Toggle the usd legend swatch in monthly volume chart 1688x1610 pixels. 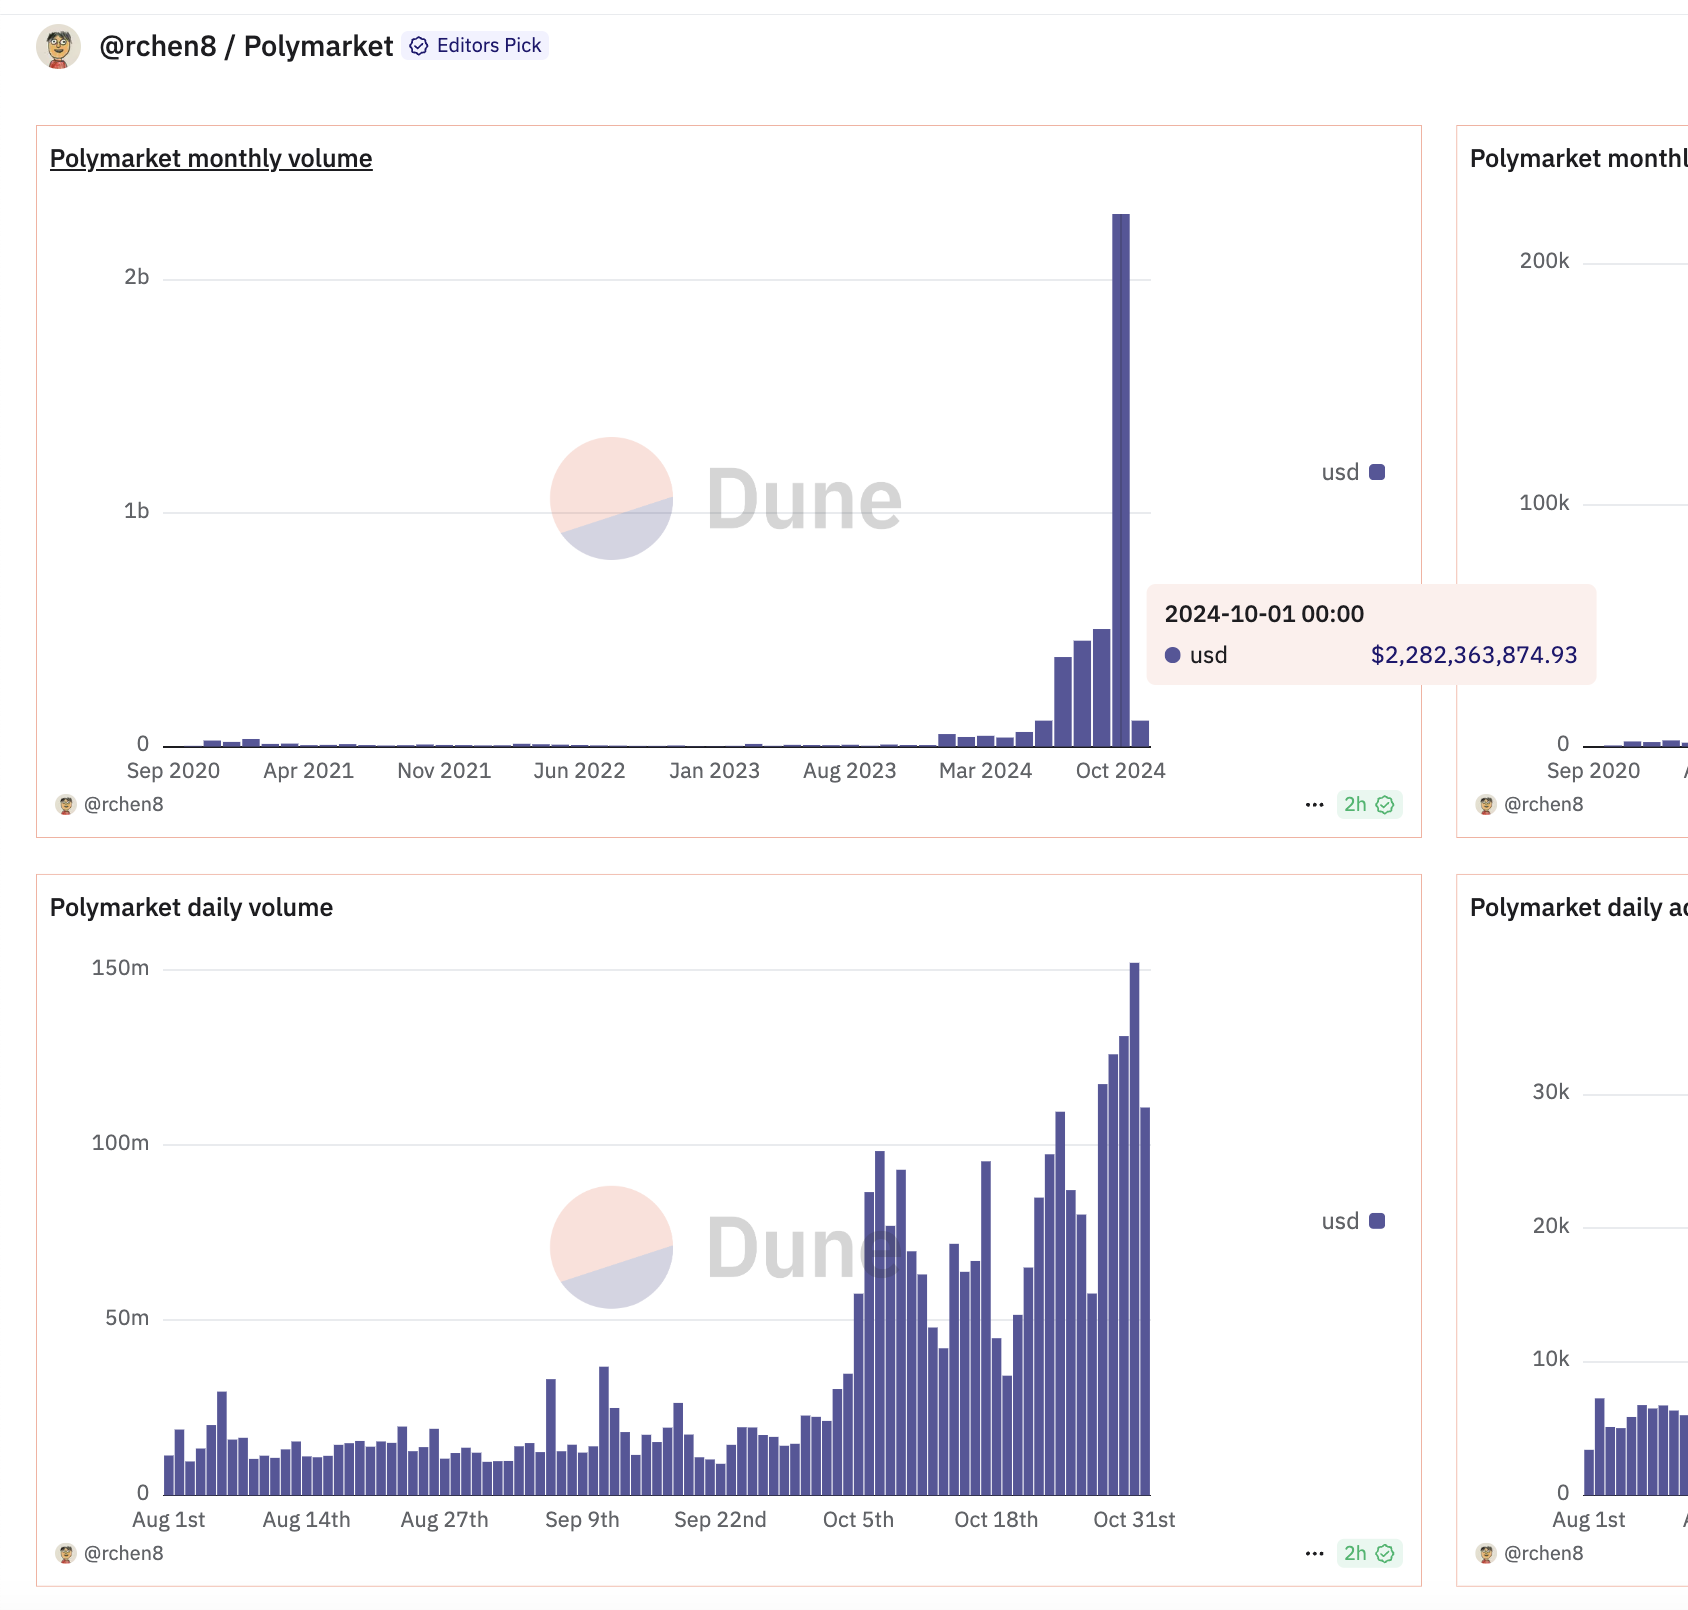1377,472
